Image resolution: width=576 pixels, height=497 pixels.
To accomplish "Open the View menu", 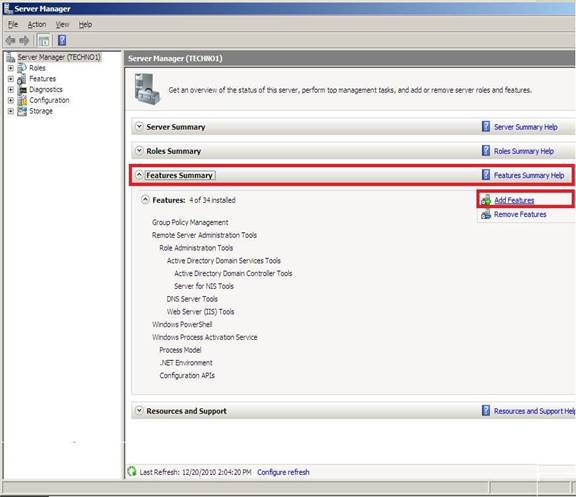I will tap(62, 25).
